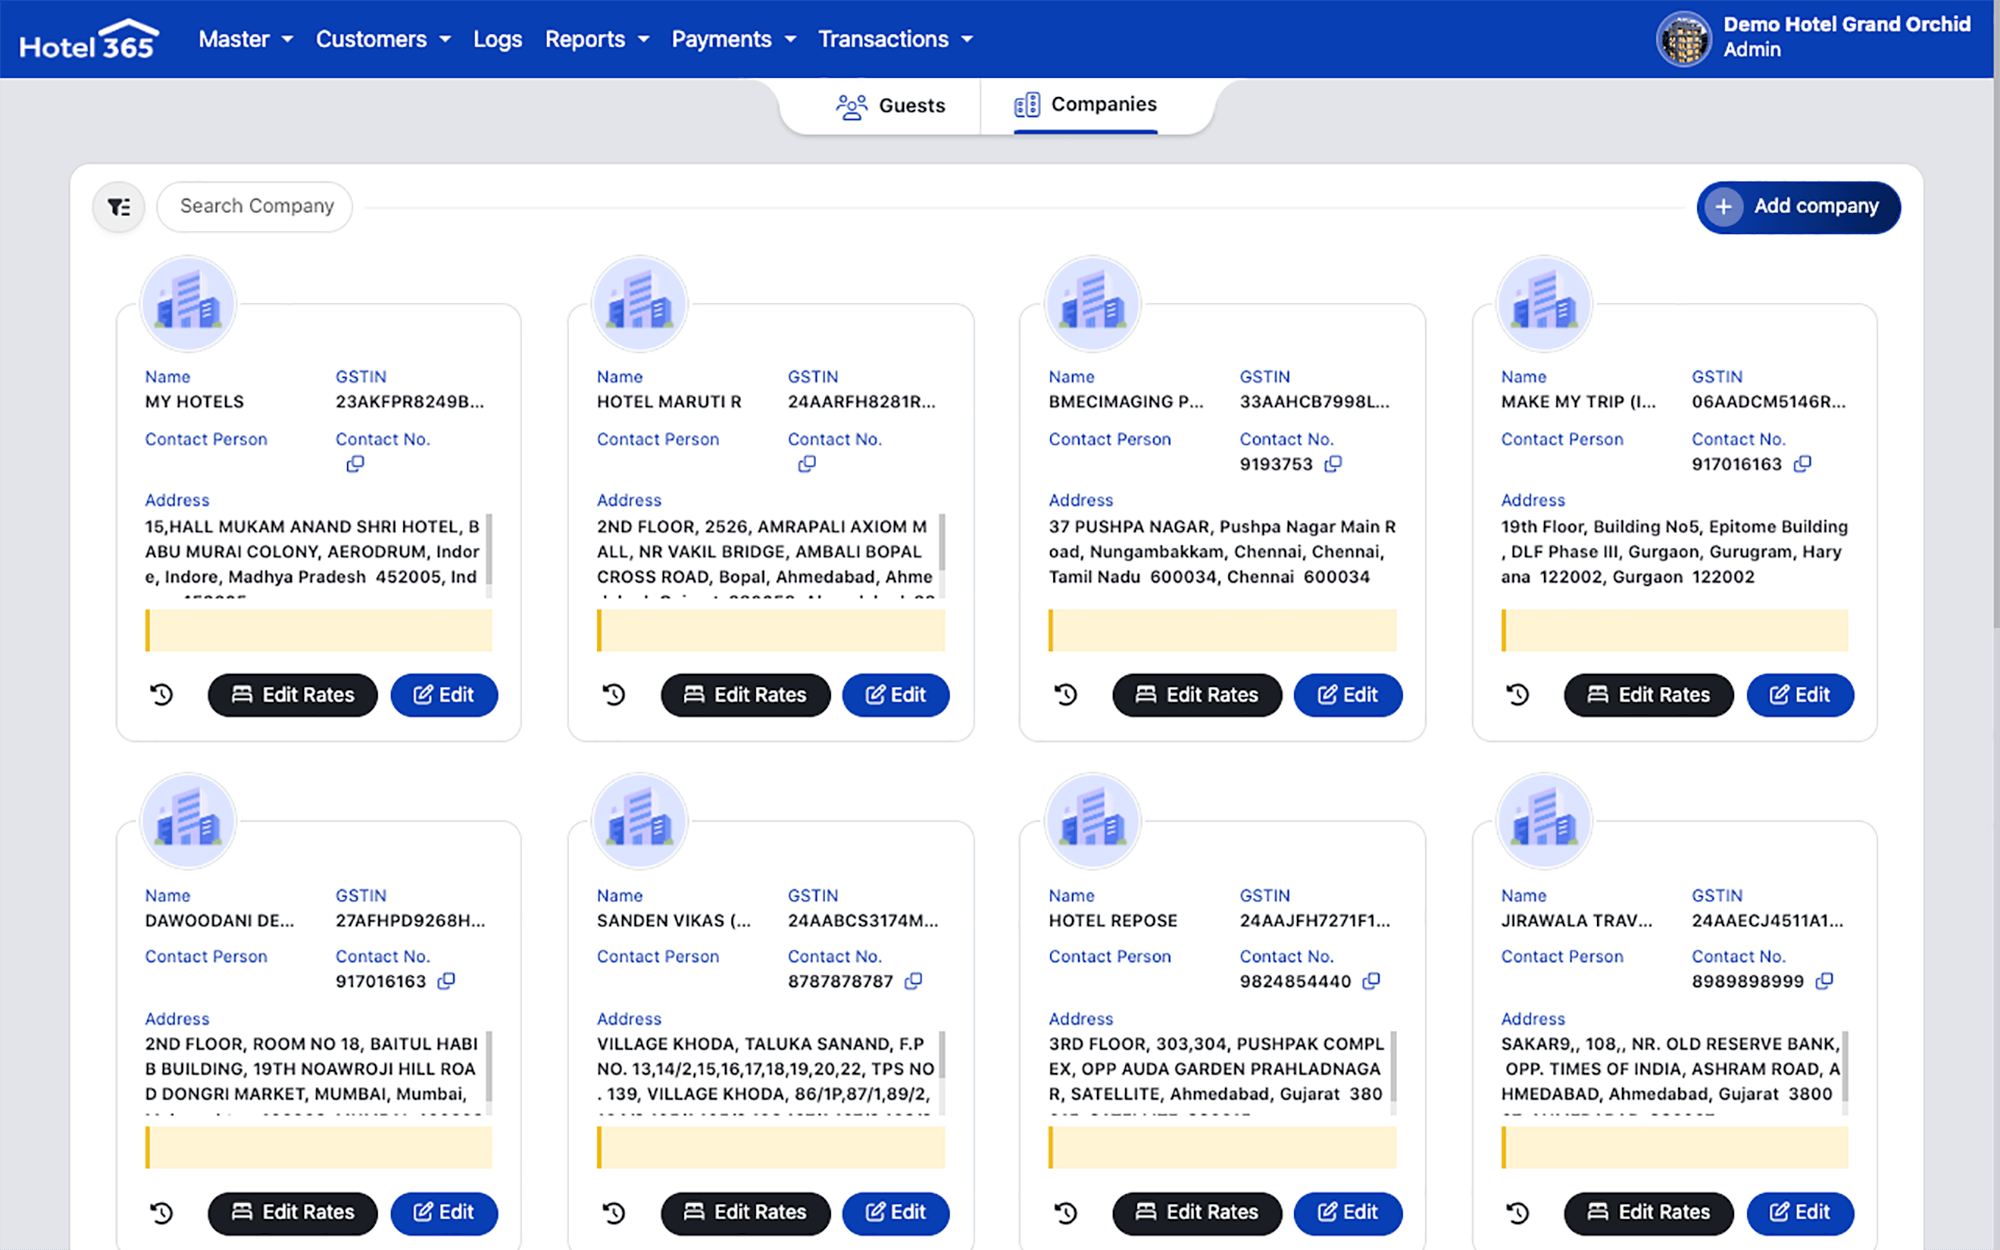Expand the Transactions menu
The image size is (2000, 1250).
[894, 39]
